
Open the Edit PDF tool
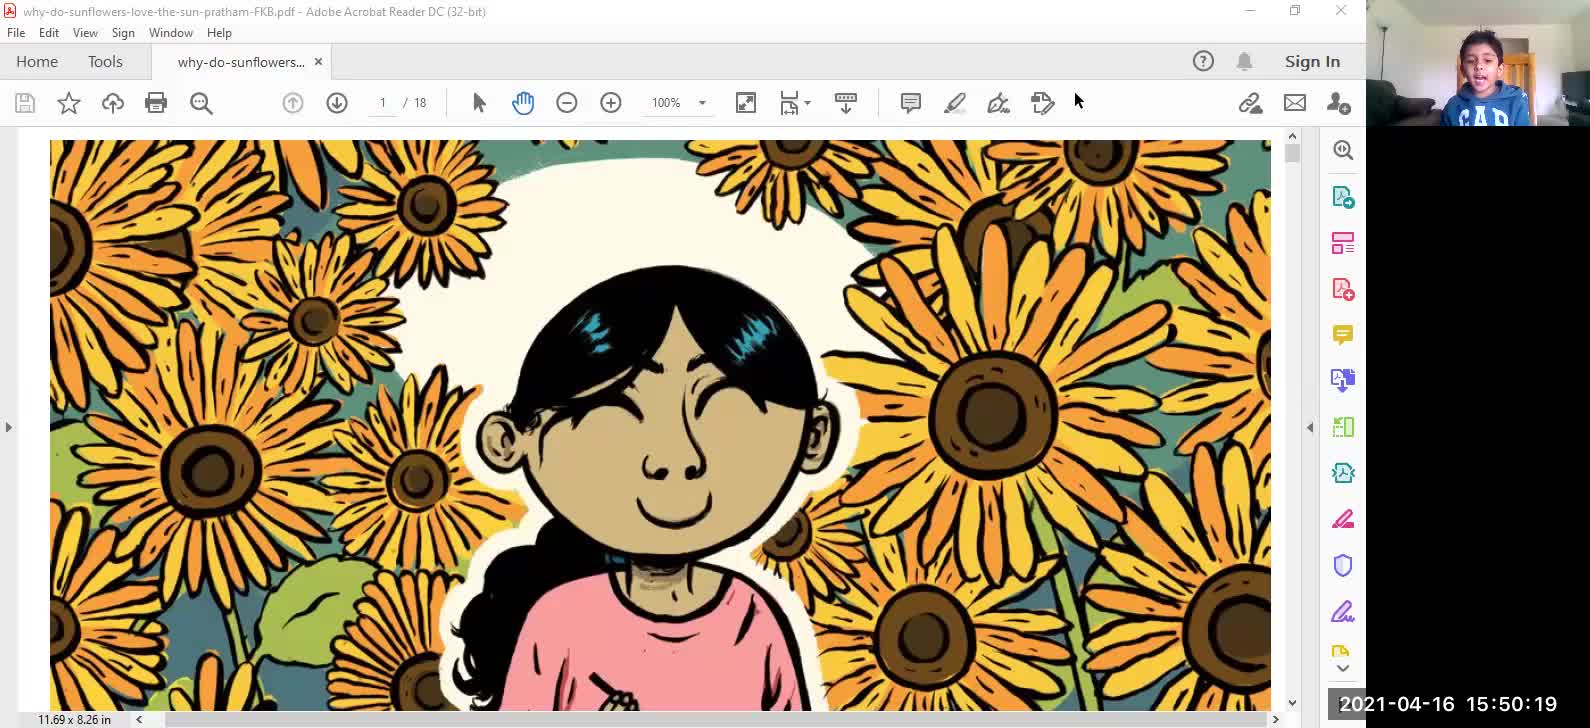click(1343, 243)
